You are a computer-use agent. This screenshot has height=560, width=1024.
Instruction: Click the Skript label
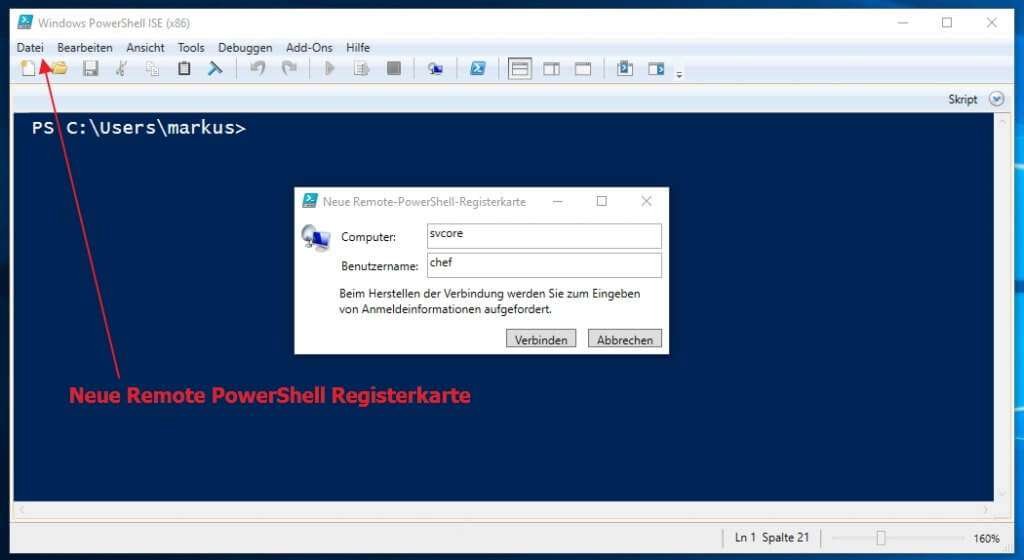[963, 99]
